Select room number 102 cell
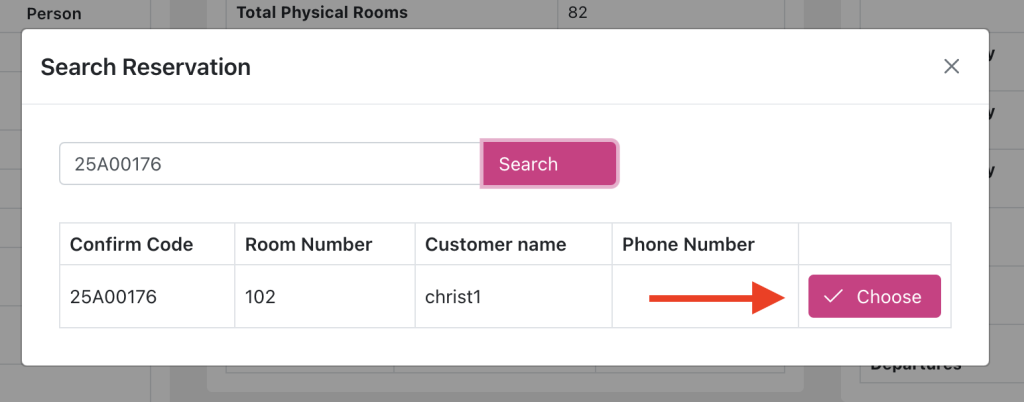Viewport: 1024px width, 402px height. pyautogui.click(x=260, y=297)
